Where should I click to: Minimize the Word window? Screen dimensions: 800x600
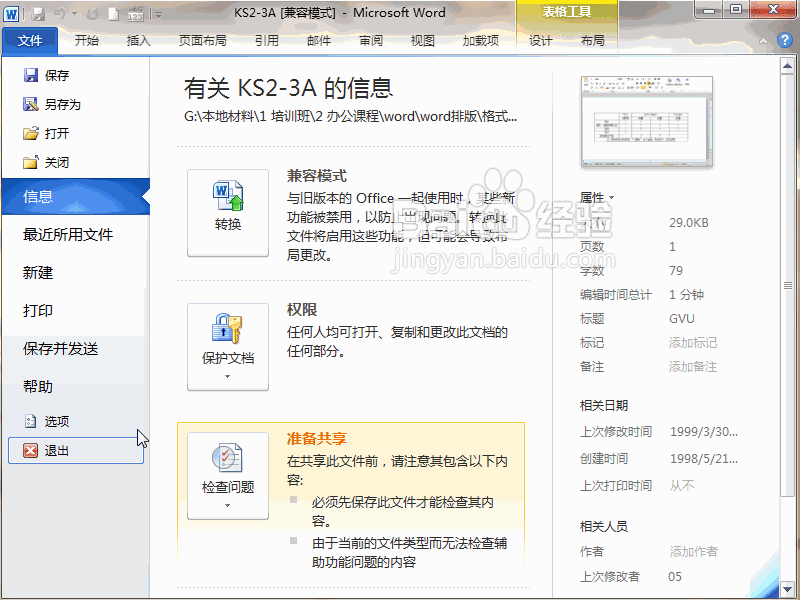(x=709, y=10)
